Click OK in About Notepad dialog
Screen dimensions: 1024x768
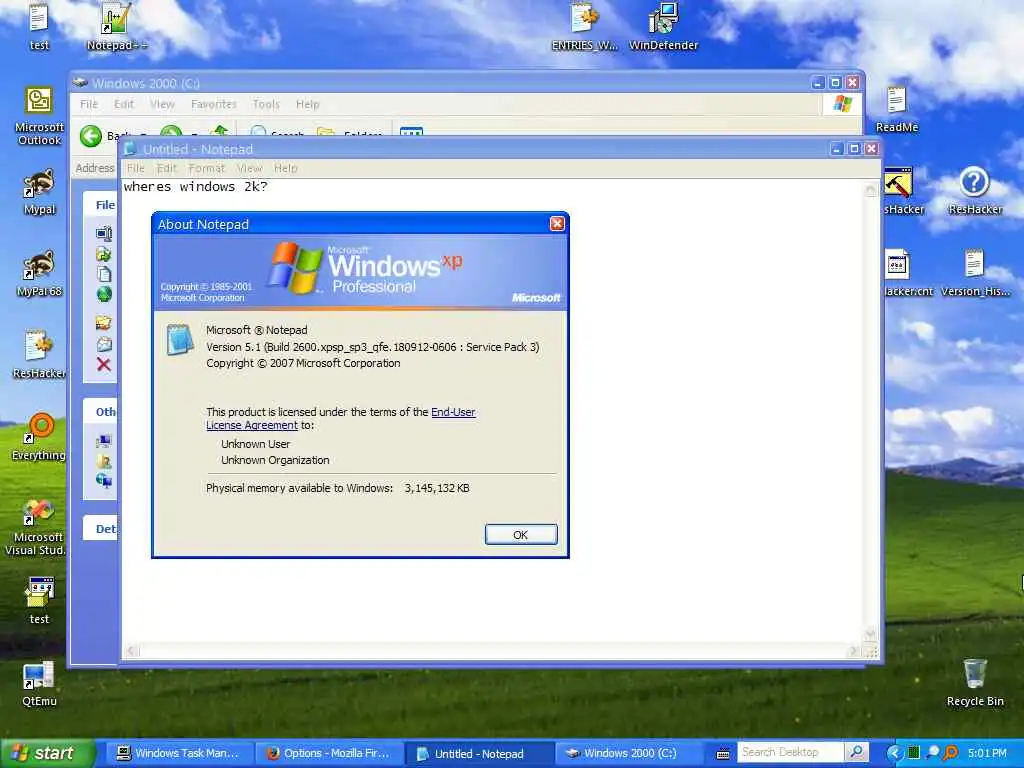[521, 534]
